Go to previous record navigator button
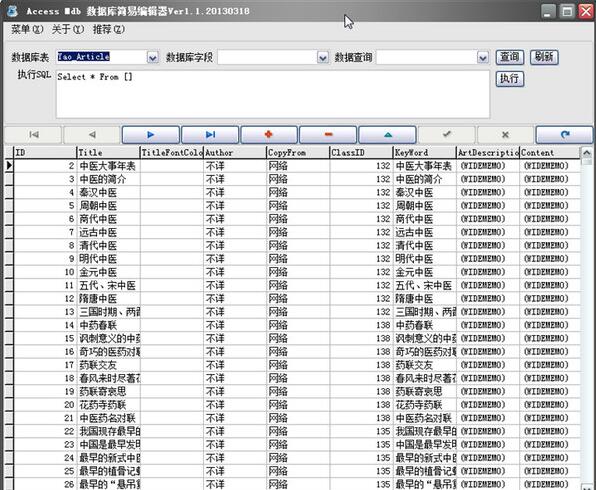The image size is (596, 490). pyautogui.click(x=92, y=135)
